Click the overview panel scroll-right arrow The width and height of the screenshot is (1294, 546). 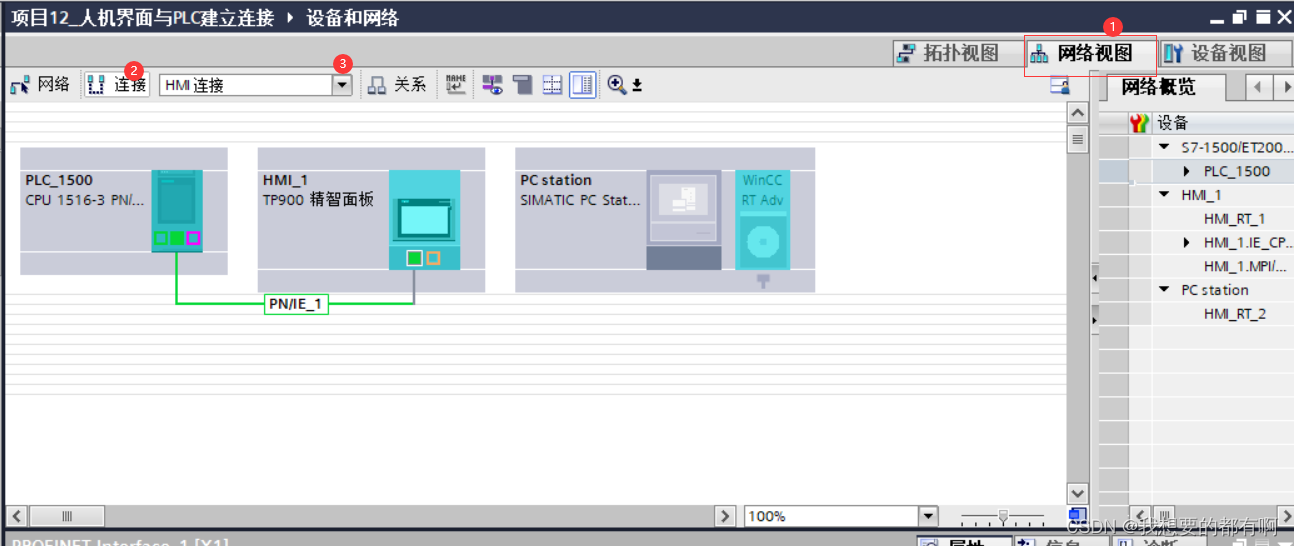click(x=1283, y=87)
